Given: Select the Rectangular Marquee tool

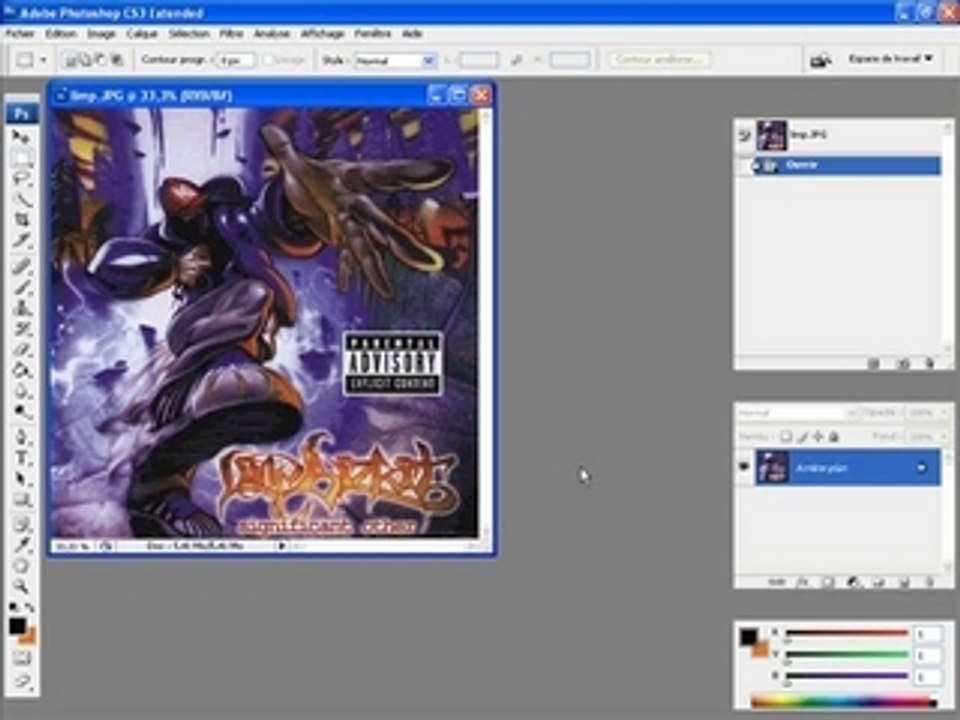Looking at the screenshot, I should click(x=22, y=158).
